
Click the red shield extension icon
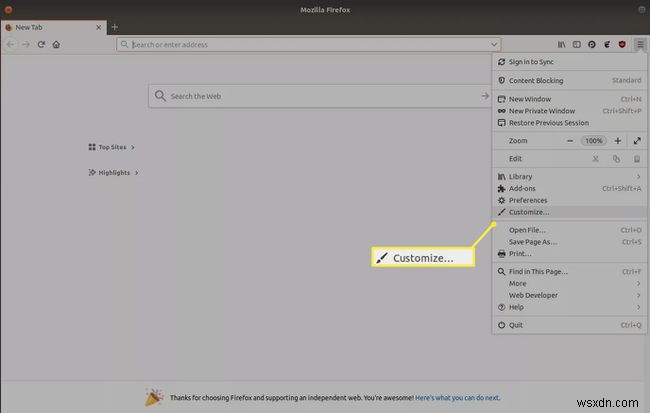point(622,44)
